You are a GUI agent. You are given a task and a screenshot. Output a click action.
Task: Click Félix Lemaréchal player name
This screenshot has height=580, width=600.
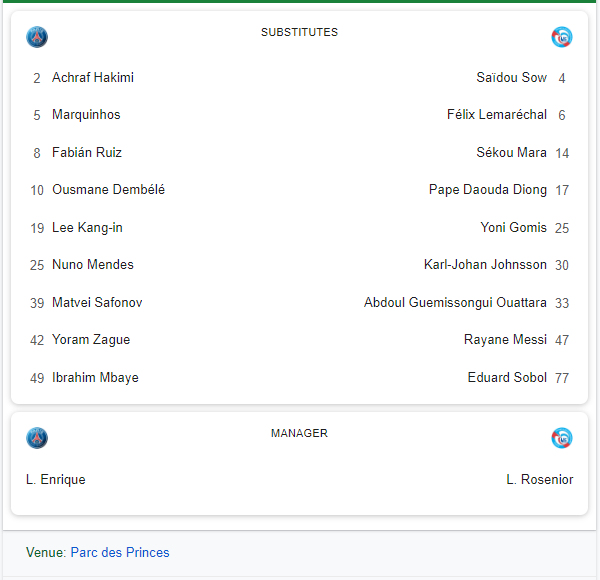(x=496, y=115)
